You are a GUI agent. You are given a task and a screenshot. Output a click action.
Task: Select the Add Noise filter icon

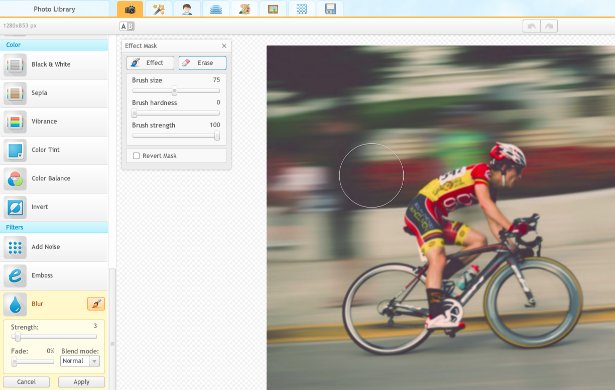(x=15, y=247)
